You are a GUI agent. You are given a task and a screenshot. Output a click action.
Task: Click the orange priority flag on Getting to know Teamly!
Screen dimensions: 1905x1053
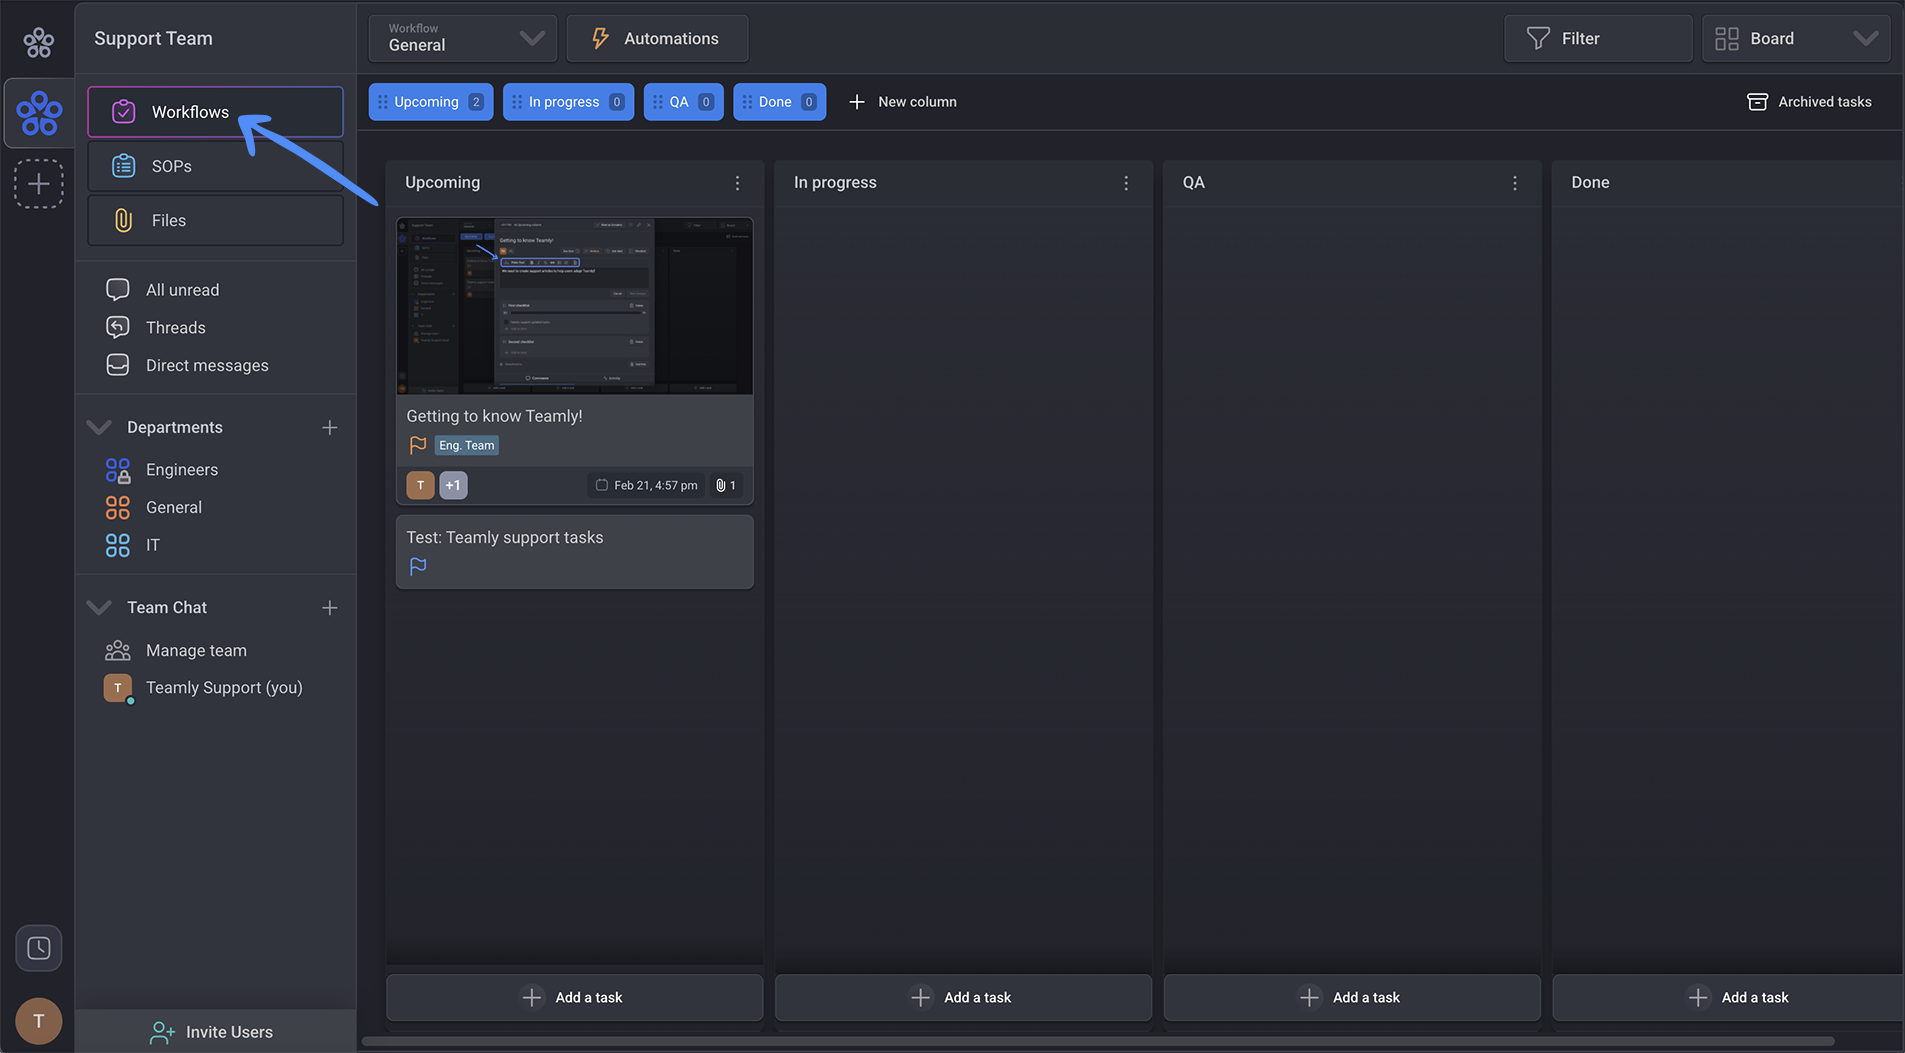(418, 445)
